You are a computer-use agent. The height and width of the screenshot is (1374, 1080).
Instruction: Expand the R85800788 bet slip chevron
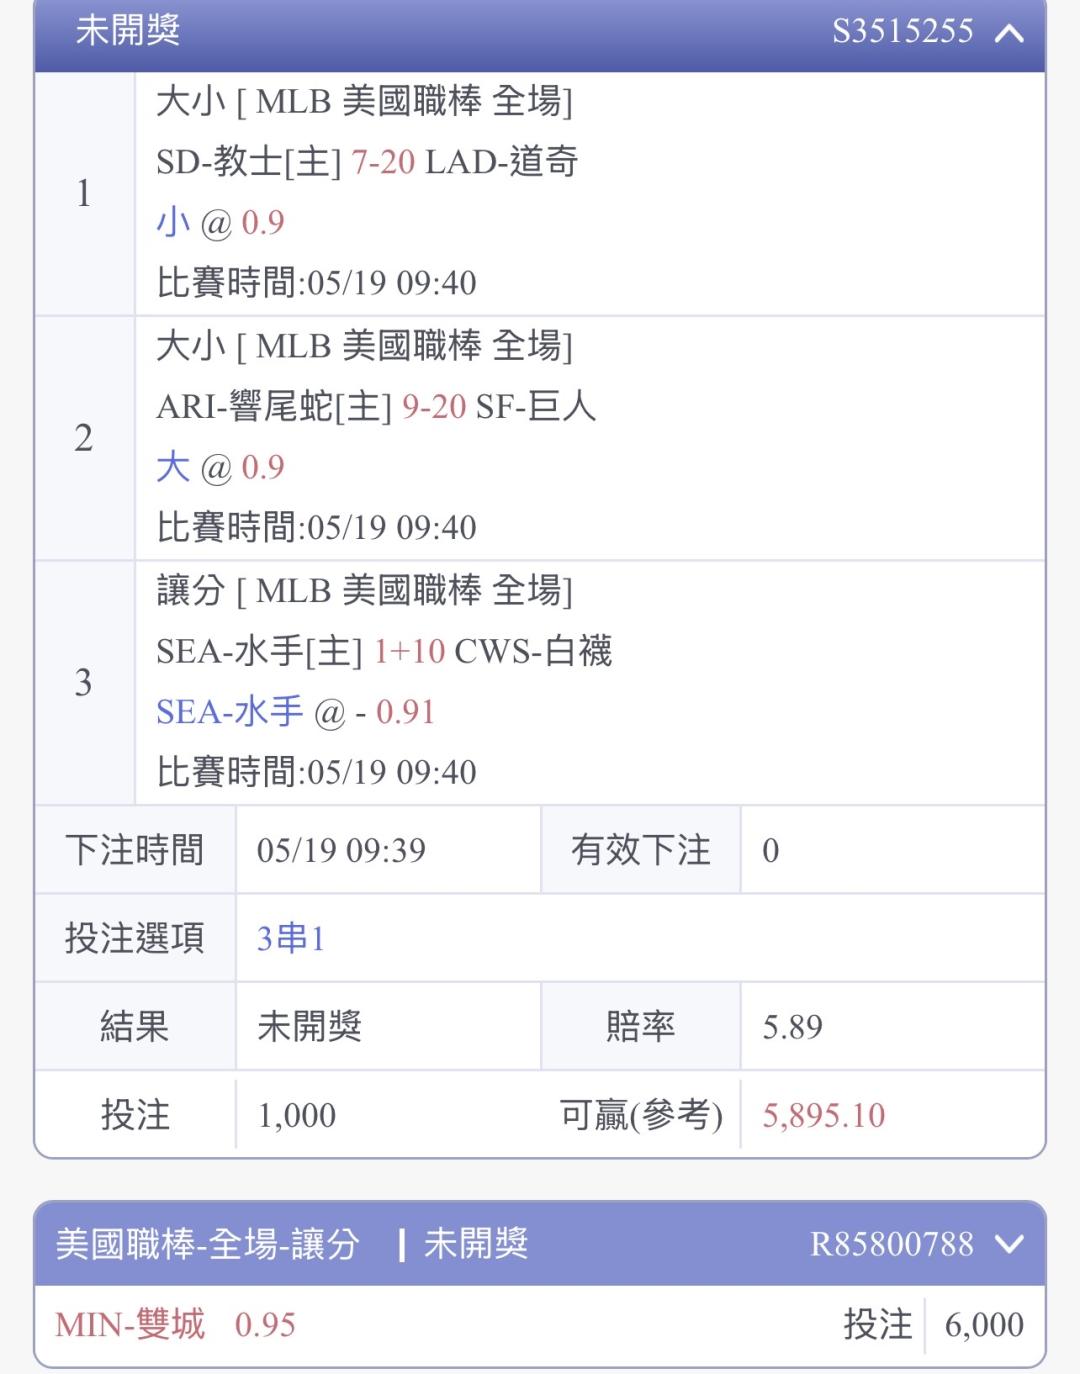[1009, 1244]
